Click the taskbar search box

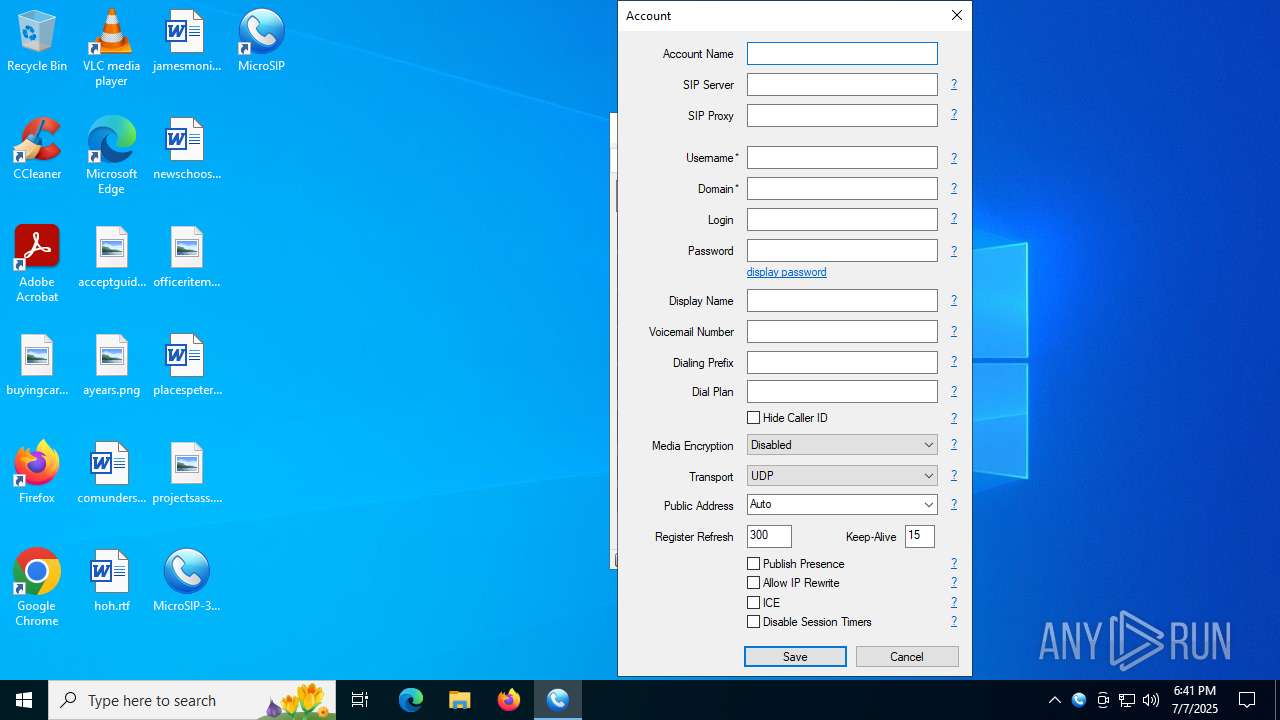click(192, 700)
